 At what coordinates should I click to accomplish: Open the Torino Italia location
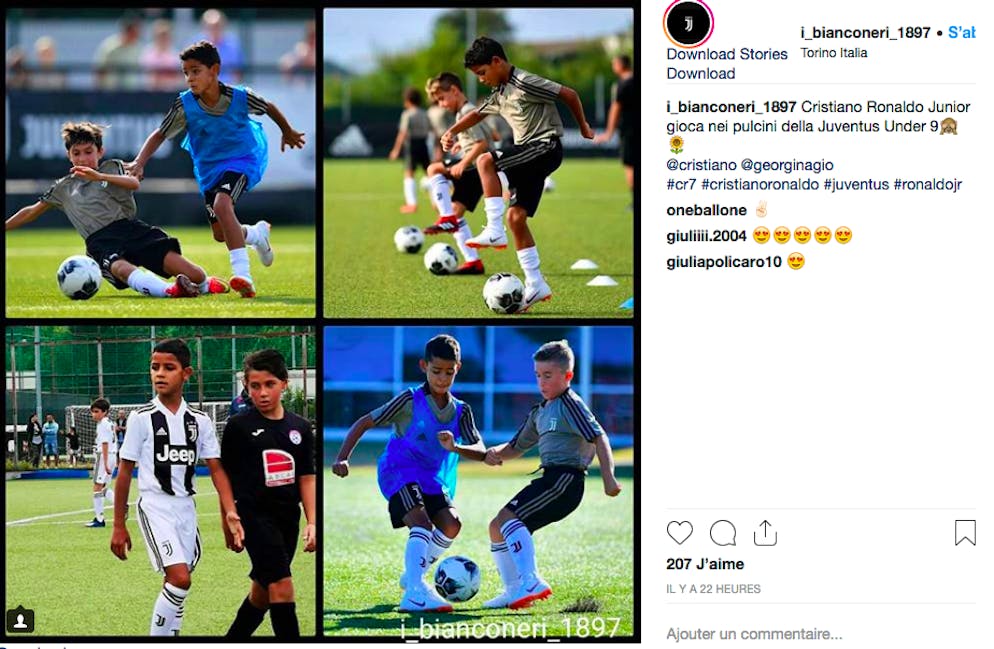click(x=834, y=53)
